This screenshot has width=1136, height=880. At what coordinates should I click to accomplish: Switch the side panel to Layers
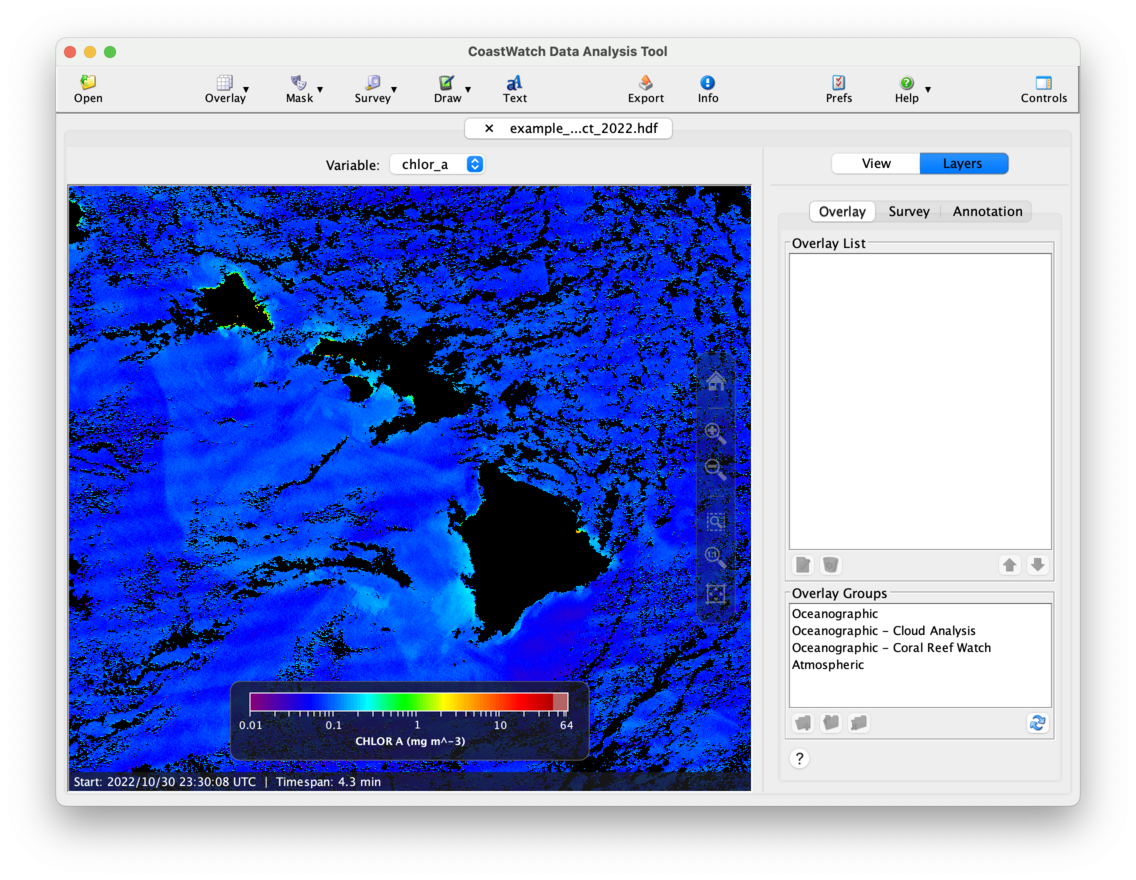click(x=962, y=164)
